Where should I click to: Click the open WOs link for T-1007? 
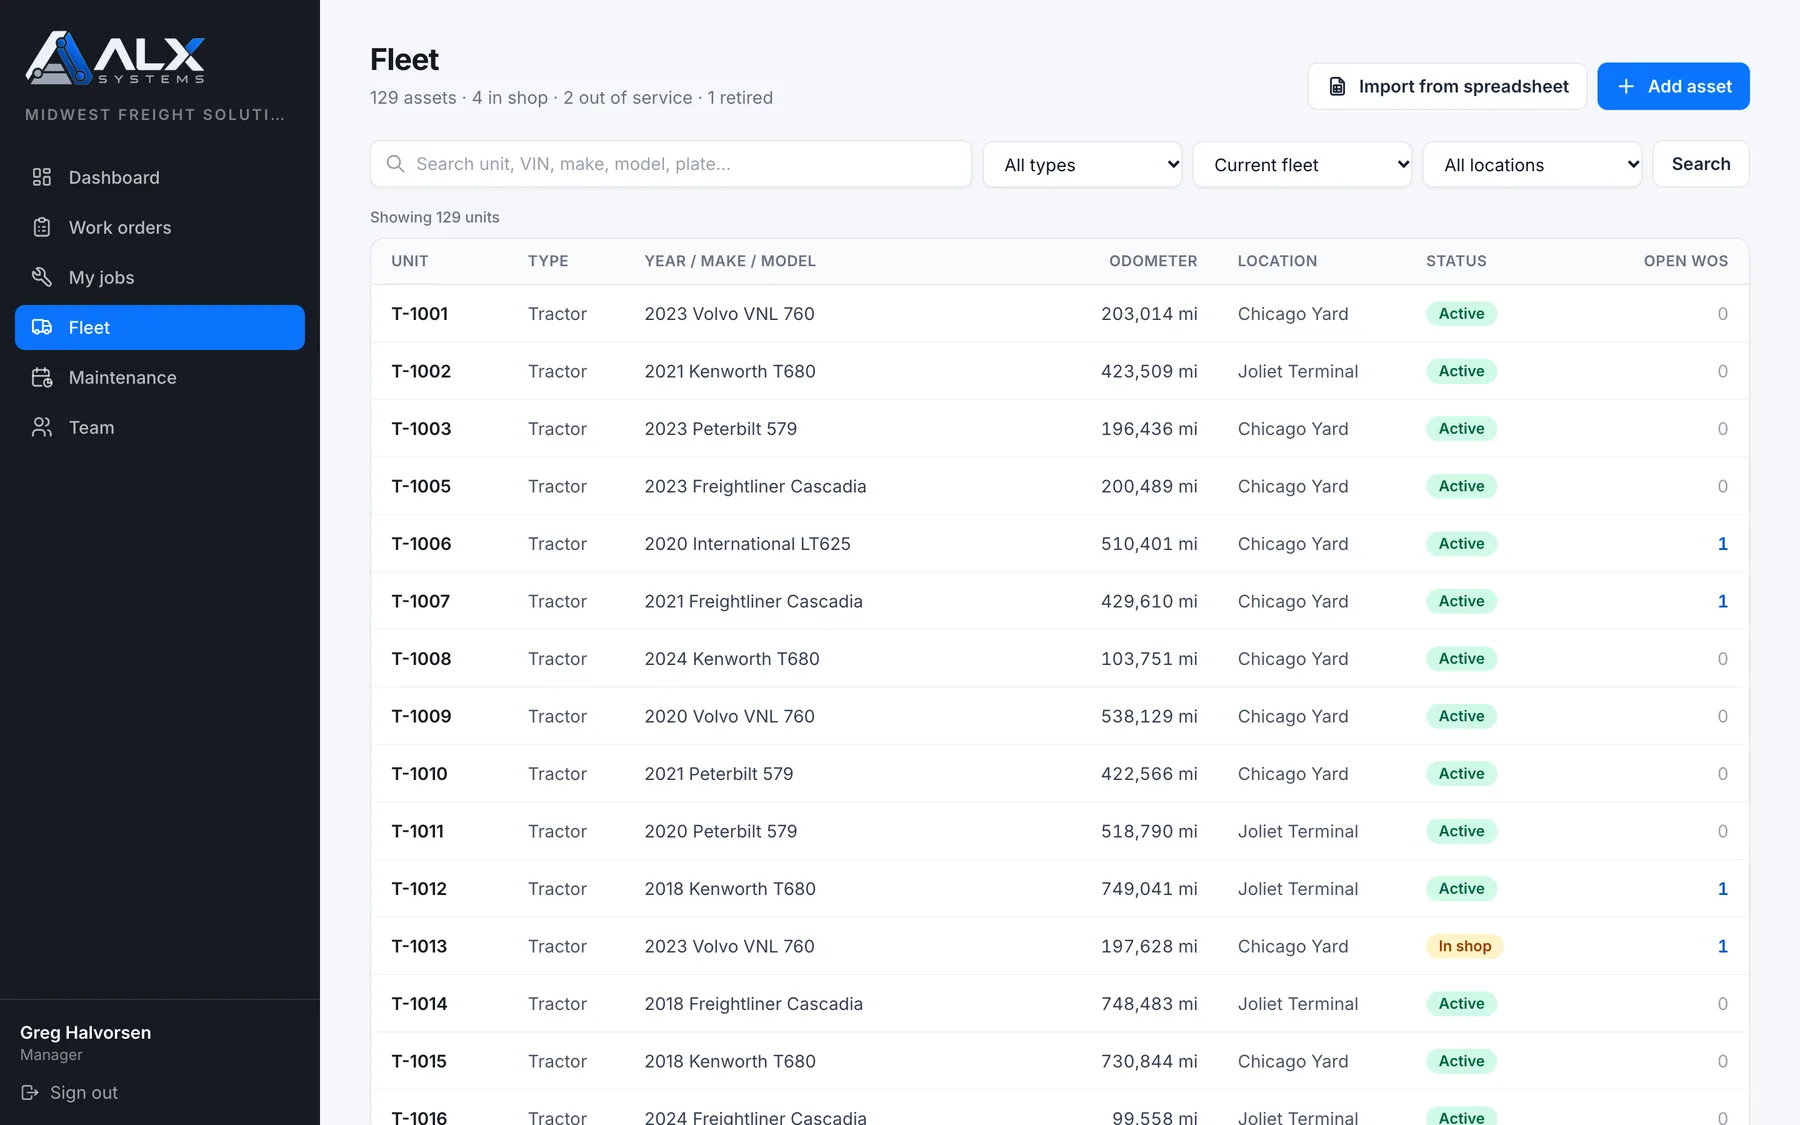point(1722,601)
